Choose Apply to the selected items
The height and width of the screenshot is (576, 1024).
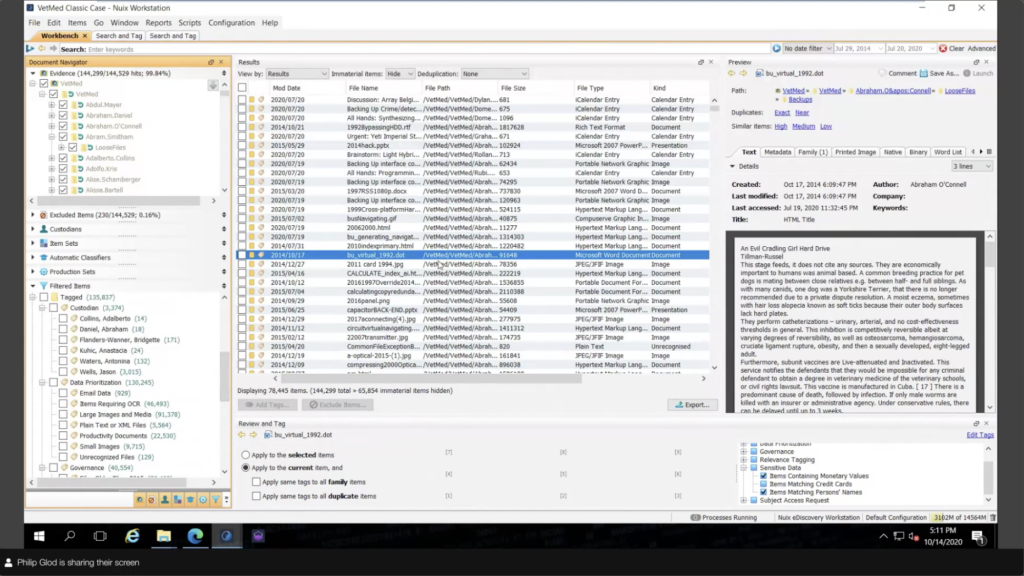click(x=246, y=455)
